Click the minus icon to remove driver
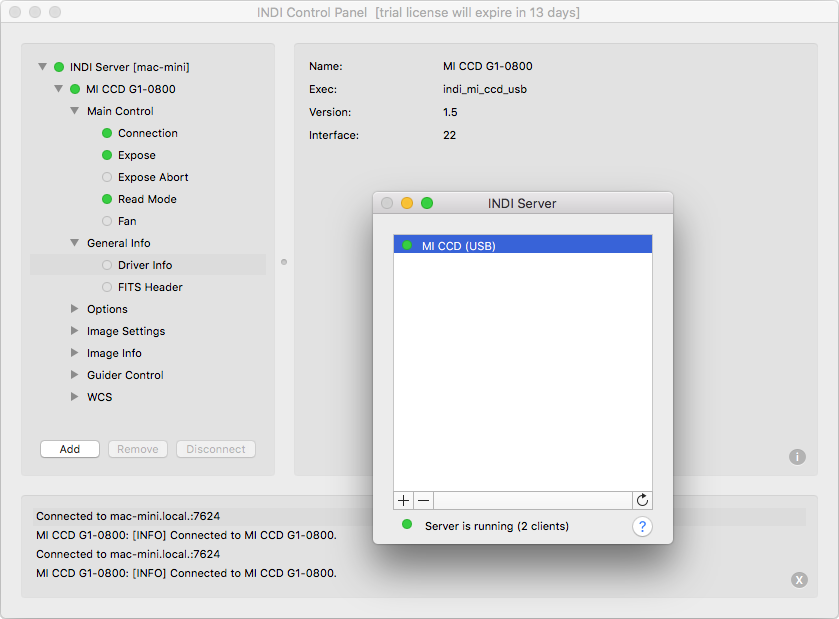Screen dimensions: 839x619 click(423, 500)
